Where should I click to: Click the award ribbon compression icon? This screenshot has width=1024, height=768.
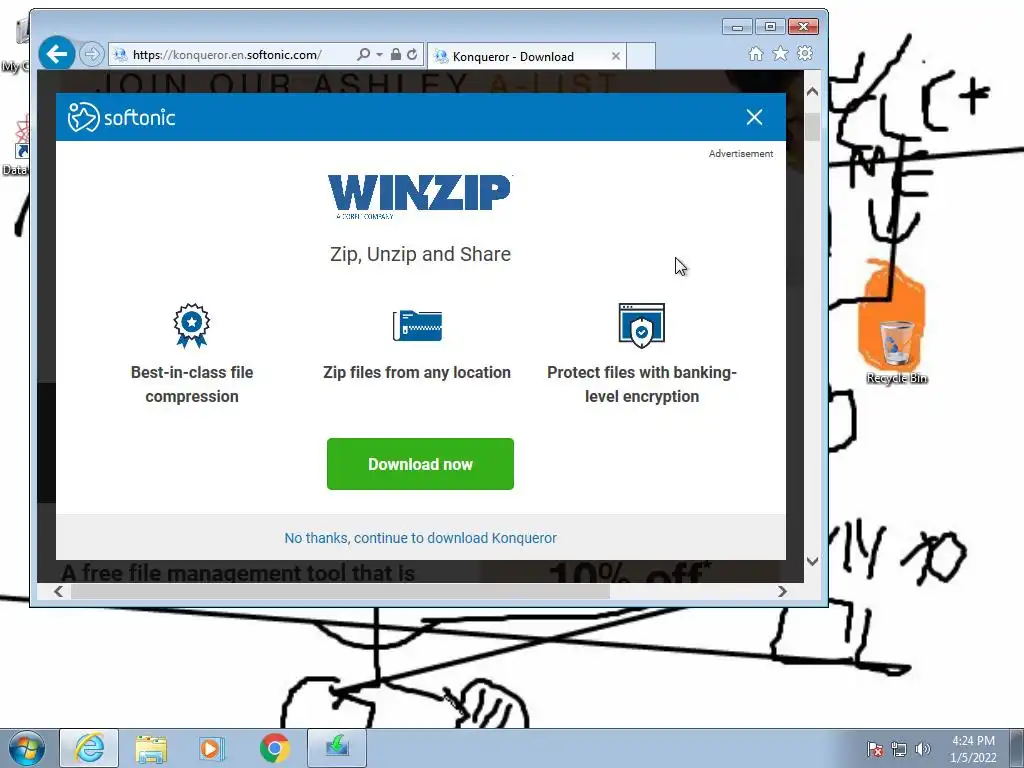click(x=191, y=325)
